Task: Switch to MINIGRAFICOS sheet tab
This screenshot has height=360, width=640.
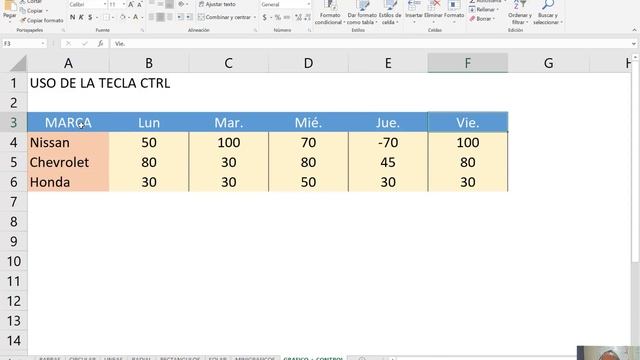Action: point(255,358)
